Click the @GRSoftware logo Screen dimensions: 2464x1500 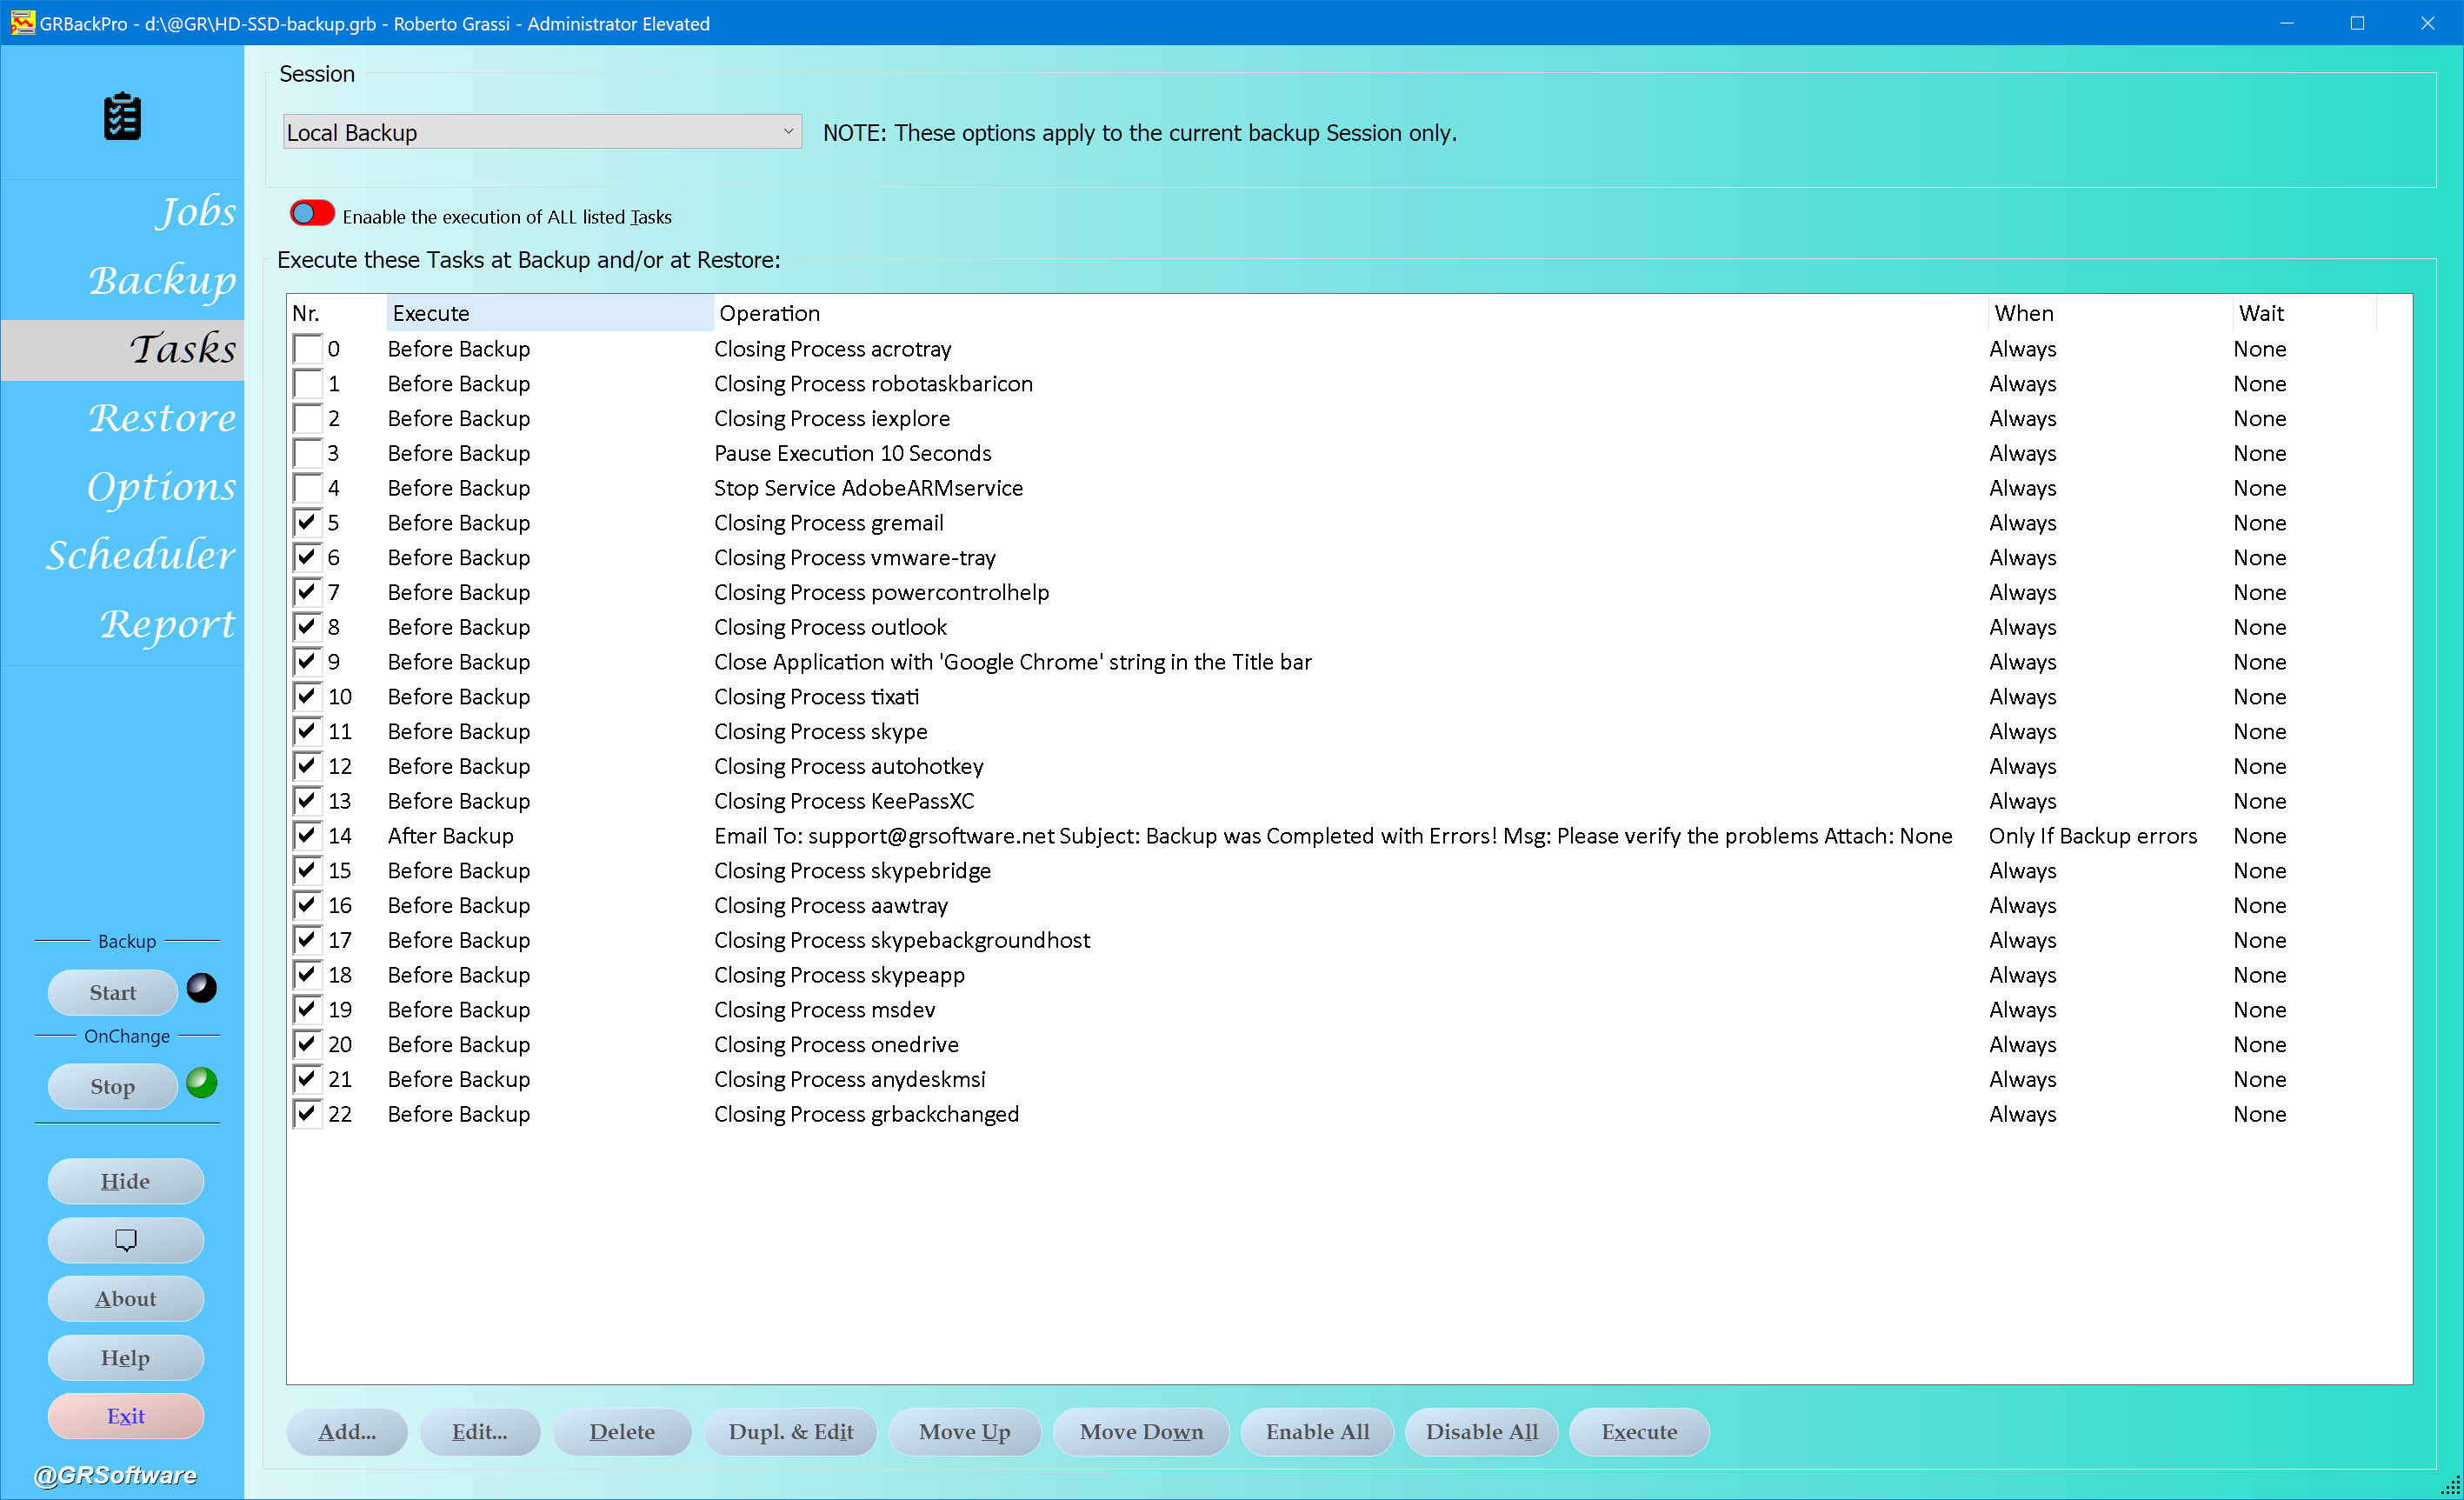[x=115, y=1475]
